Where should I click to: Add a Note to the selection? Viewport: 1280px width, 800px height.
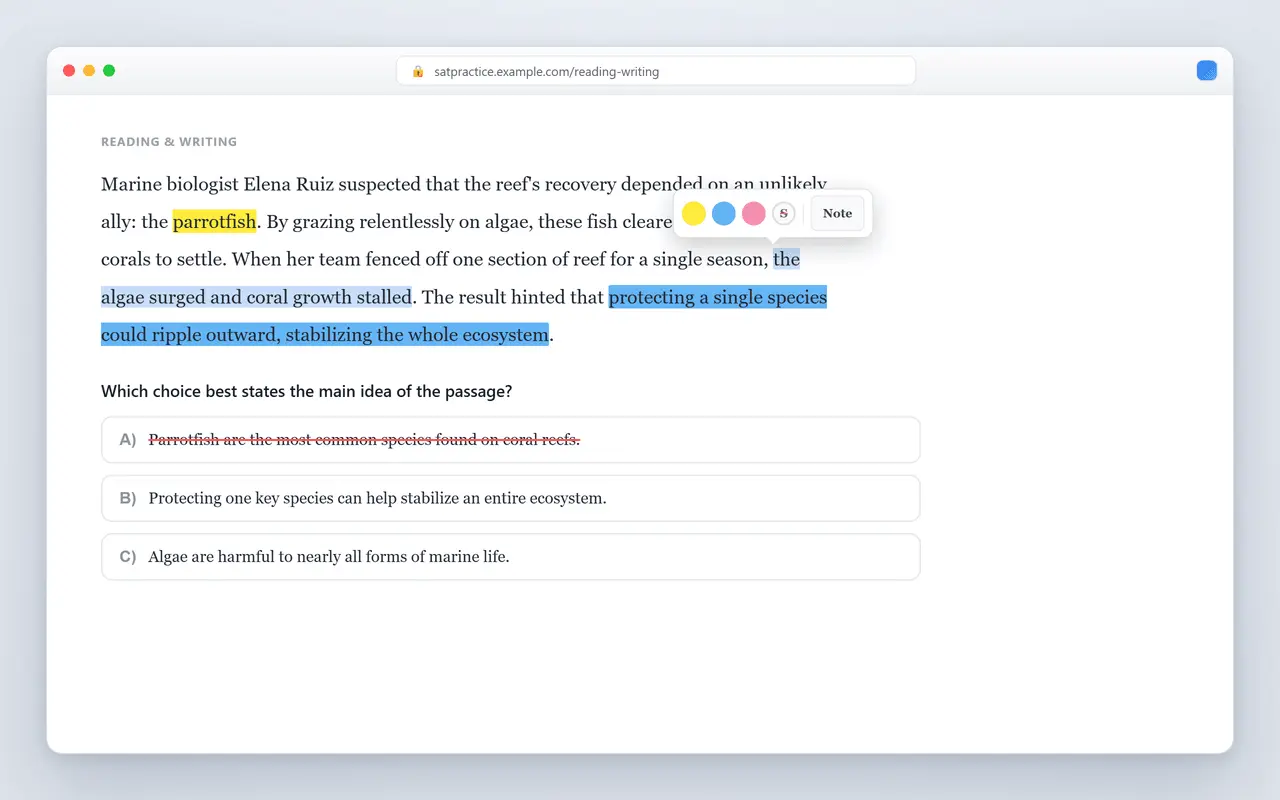(x=837, y=213)
